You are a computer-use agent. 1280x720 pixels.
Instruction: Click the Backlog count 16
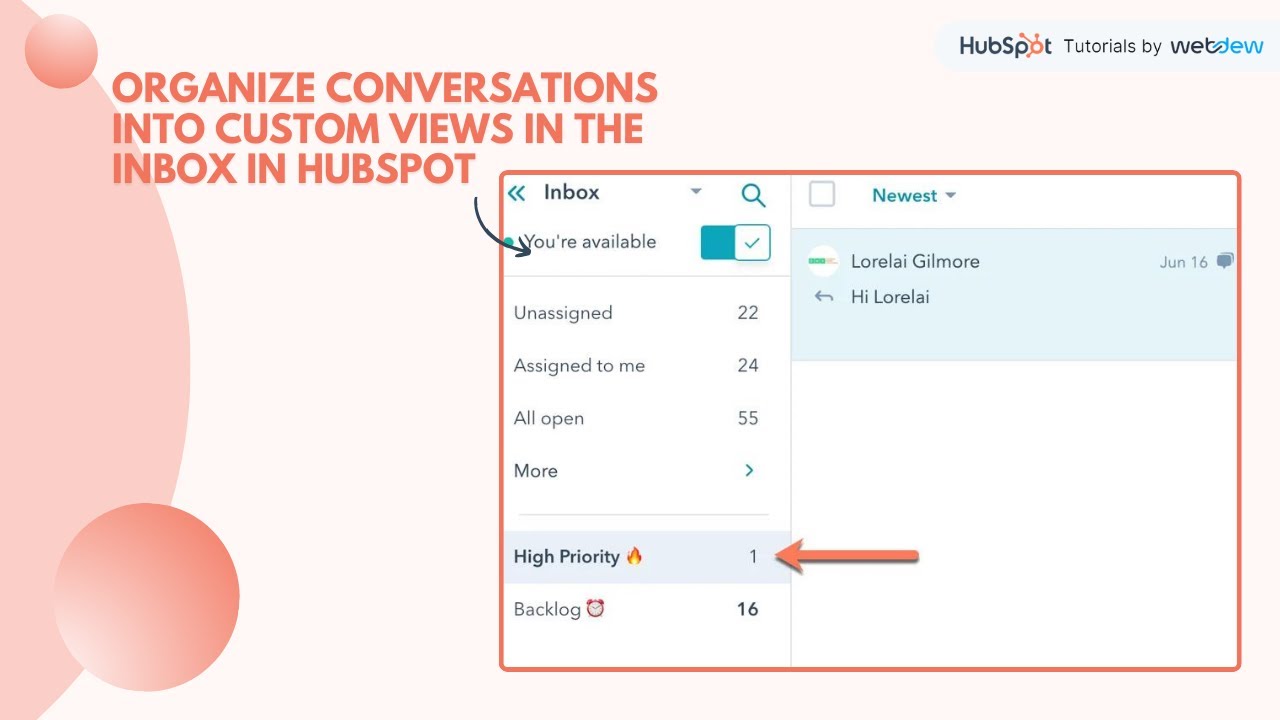pos(748,609)
